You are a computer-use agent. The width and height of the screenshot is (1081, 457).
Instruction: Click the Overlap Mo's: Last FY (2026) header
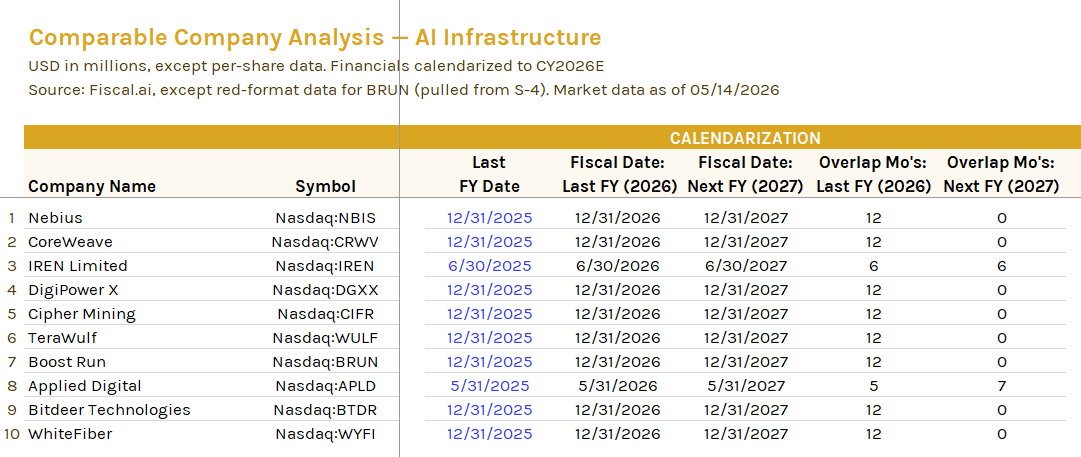click(873, 174)
